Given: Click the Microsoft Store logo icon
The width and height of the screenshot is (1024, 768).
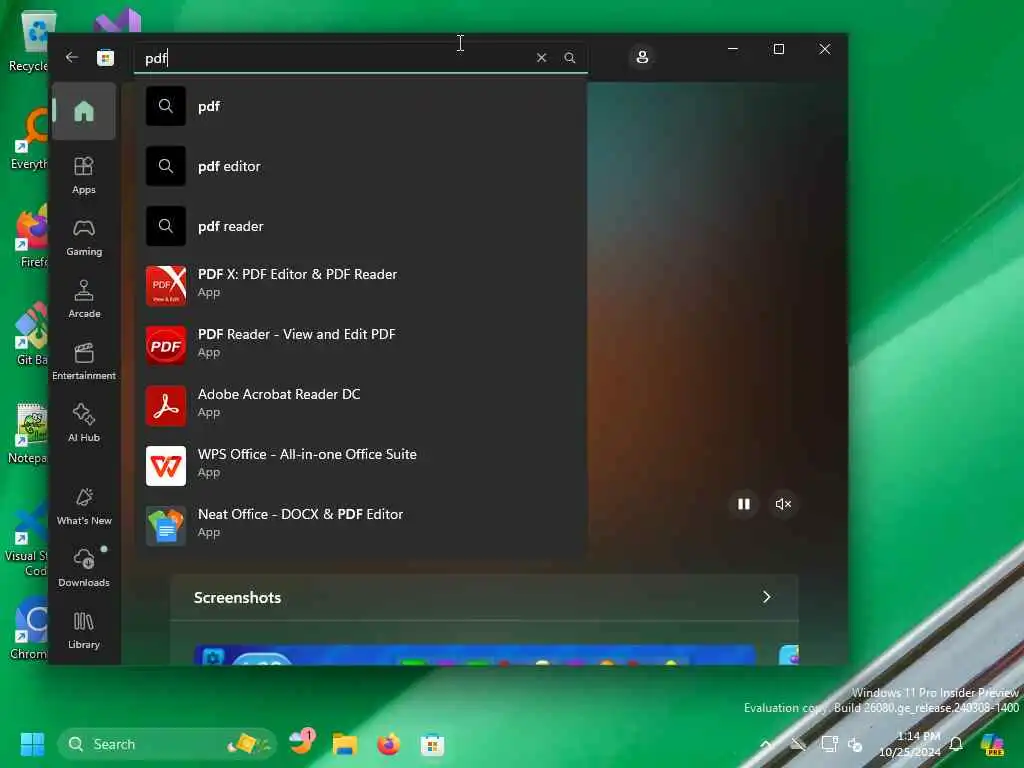Looking at the screenshot, I should pyautogui.click(x=105, y=57).
